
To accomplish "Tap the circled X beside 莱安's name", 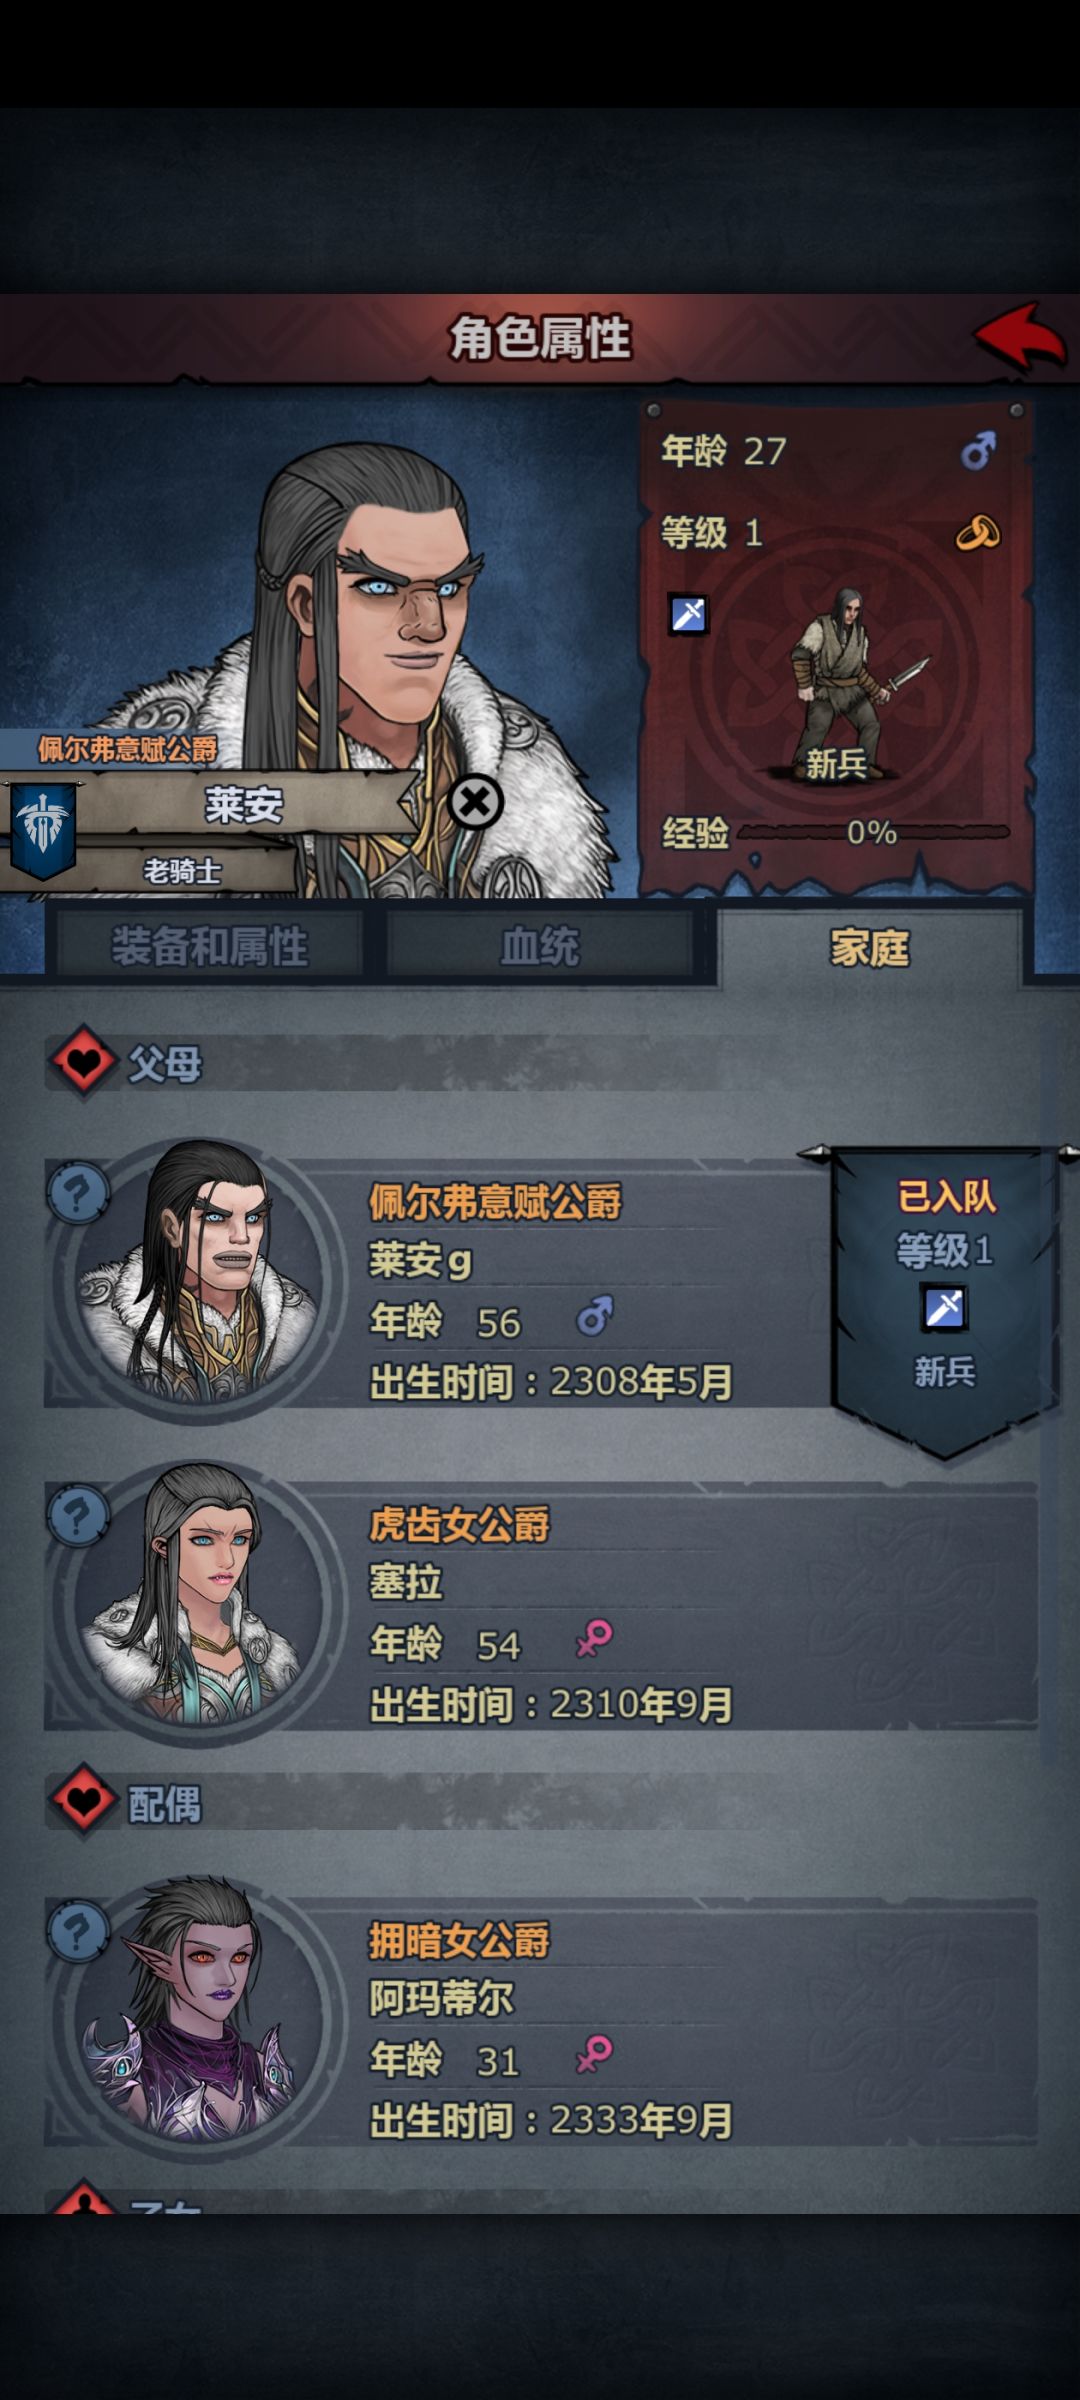I will 475,801.
